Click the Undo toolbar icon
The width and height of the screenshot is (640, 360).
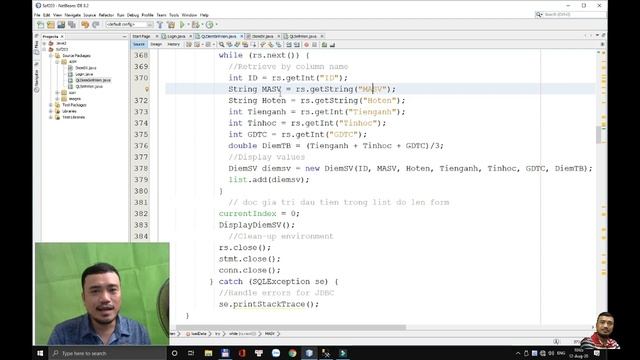pos(85,25)
